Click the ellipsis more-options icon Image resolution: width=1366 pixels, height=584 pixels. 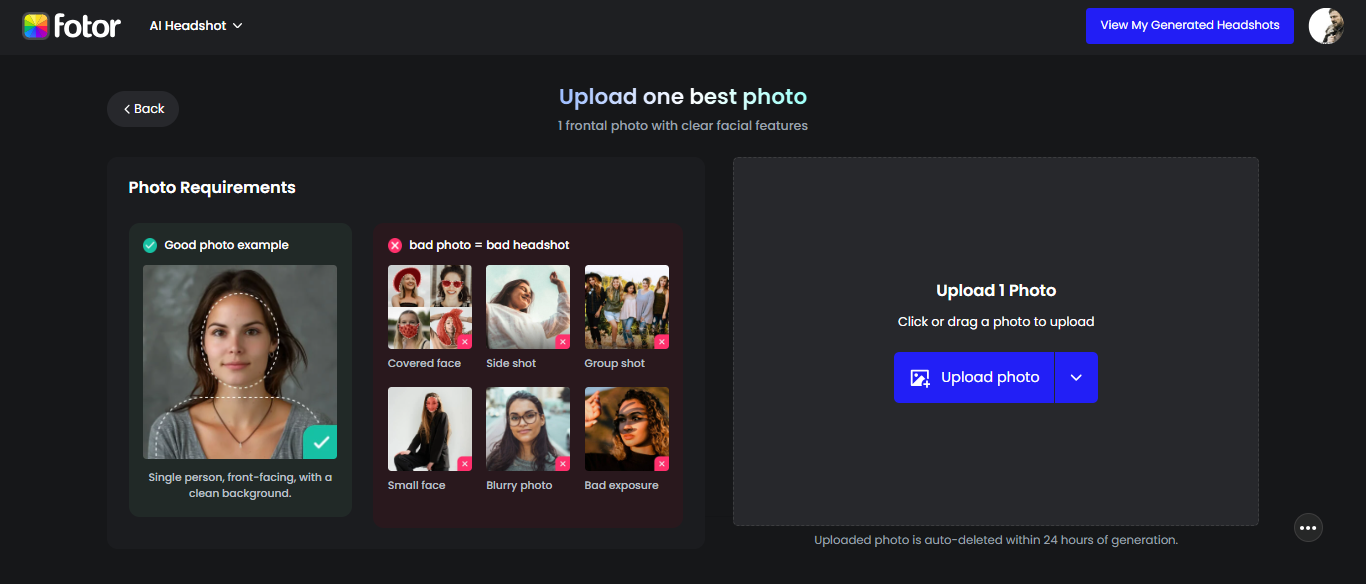coord(1308,527)
